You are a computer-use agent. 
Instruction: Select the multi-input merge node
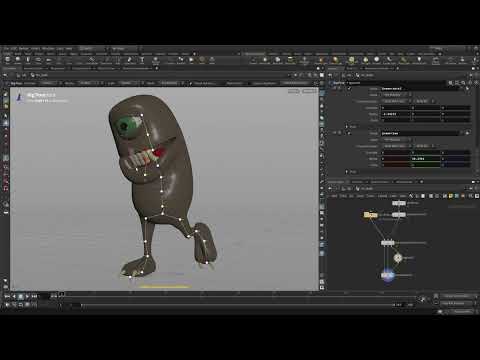[388, 243]
